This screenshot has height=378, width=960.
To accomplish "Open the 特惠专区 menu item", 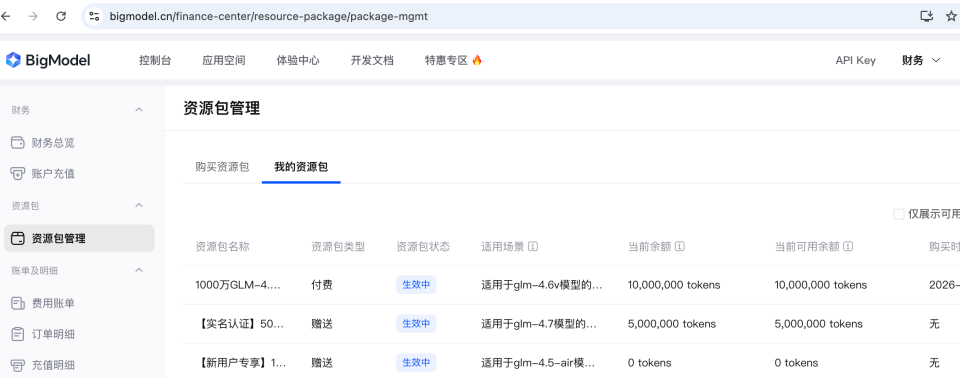I will [x=446, y=60].
